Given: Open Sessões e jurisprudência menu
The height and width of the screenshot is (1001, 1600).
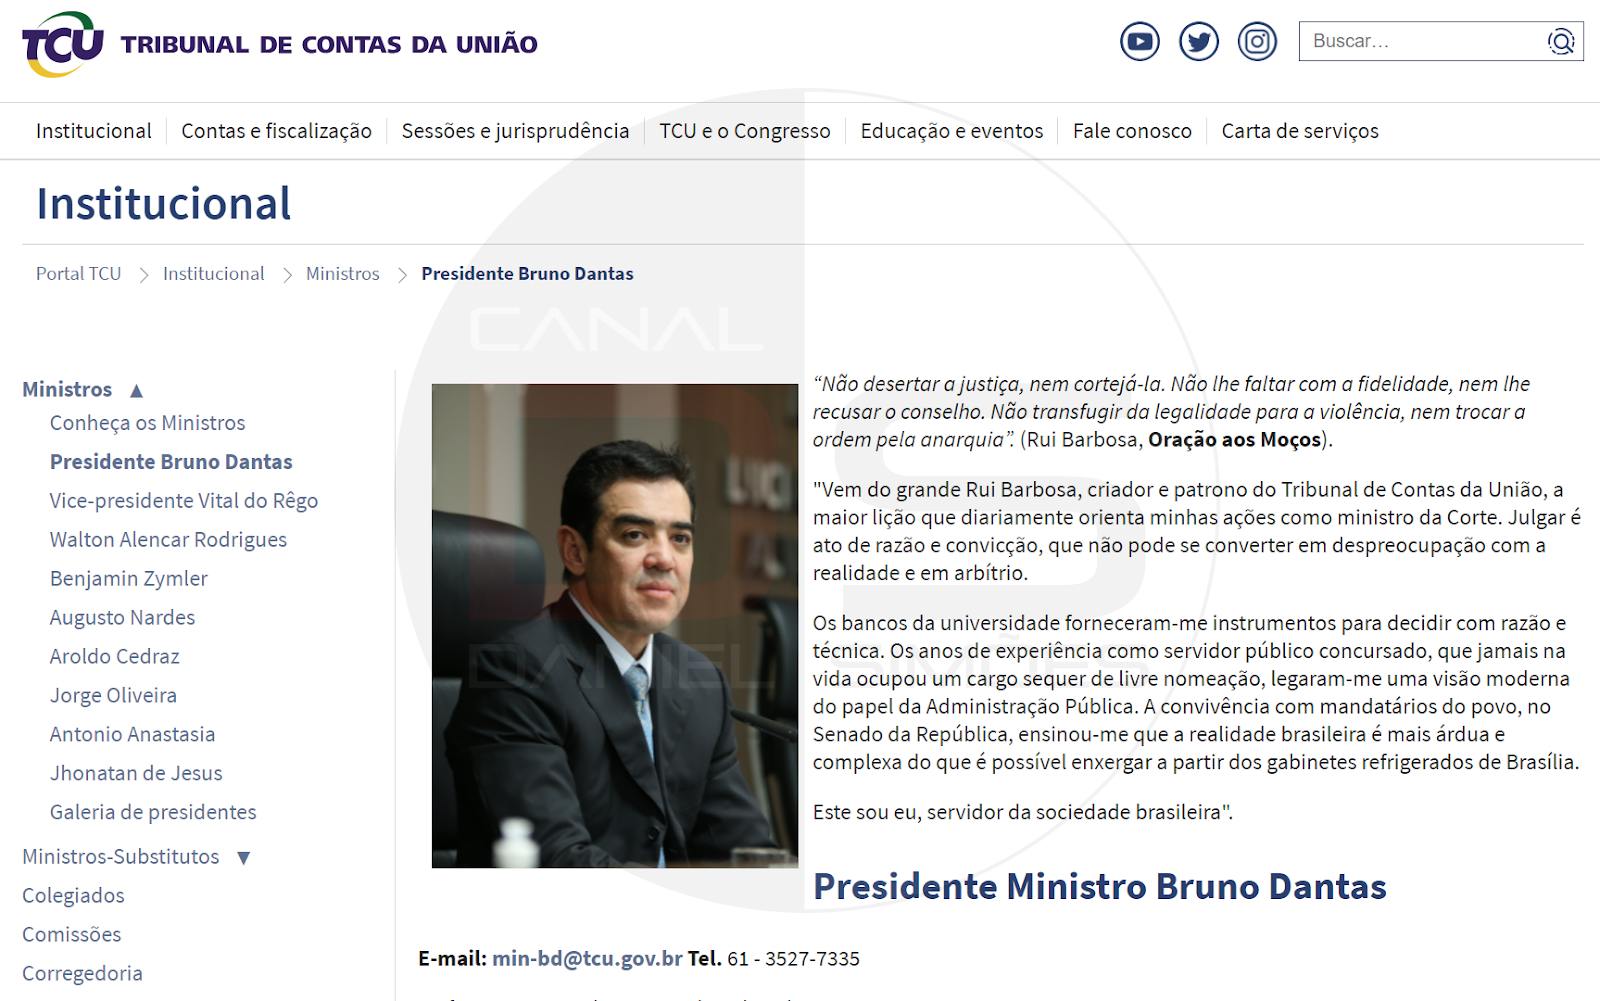Looking at the screenshot, I should (x=515, y=131).
